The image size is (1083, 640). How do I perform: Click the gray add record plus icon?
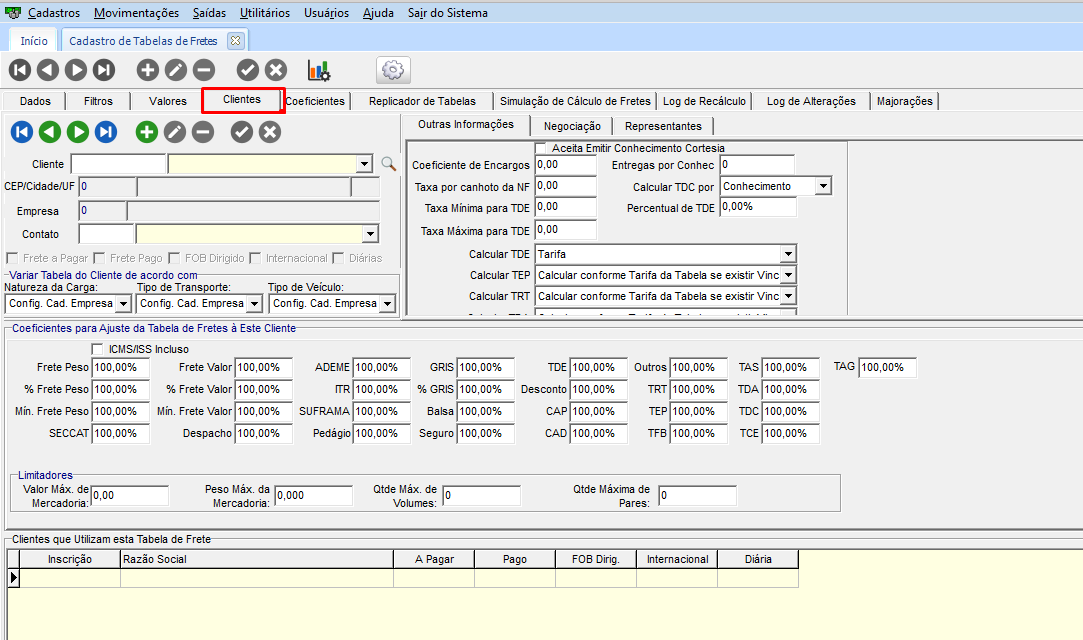click(x=148, y=70)
